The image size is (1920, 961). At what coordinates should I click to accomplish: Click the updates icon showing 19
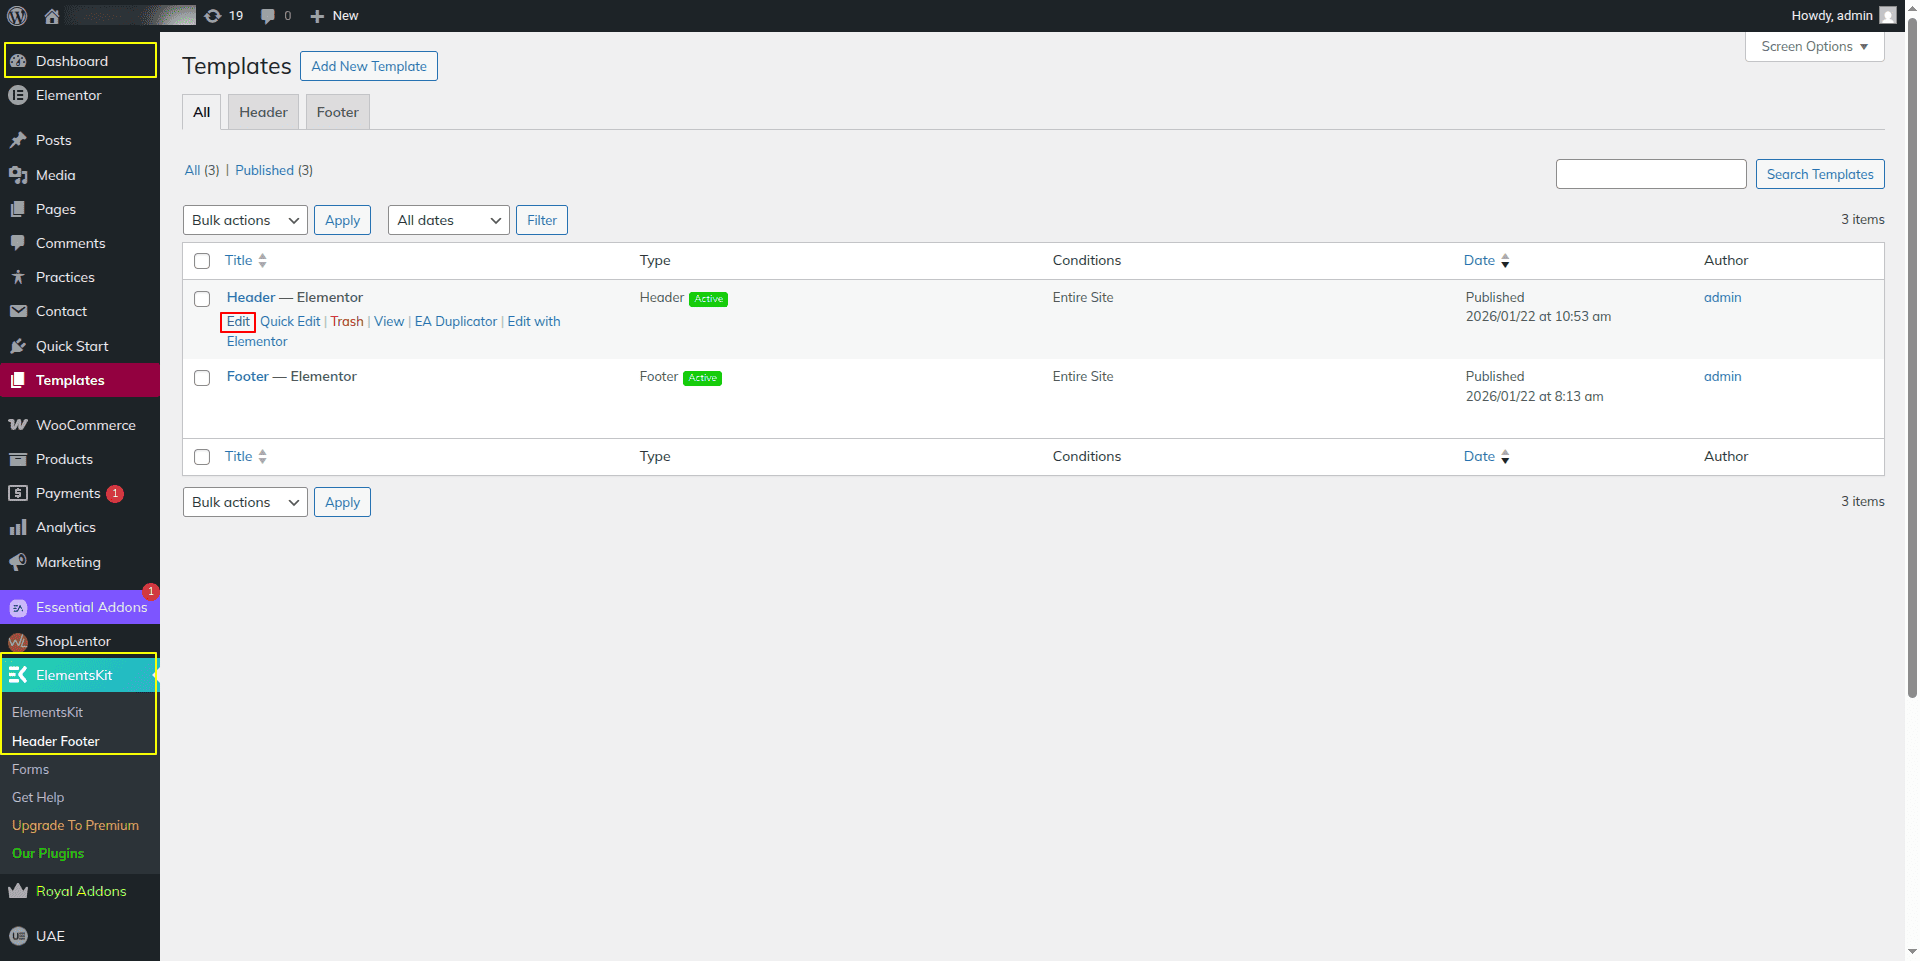(x=213, y=16)
